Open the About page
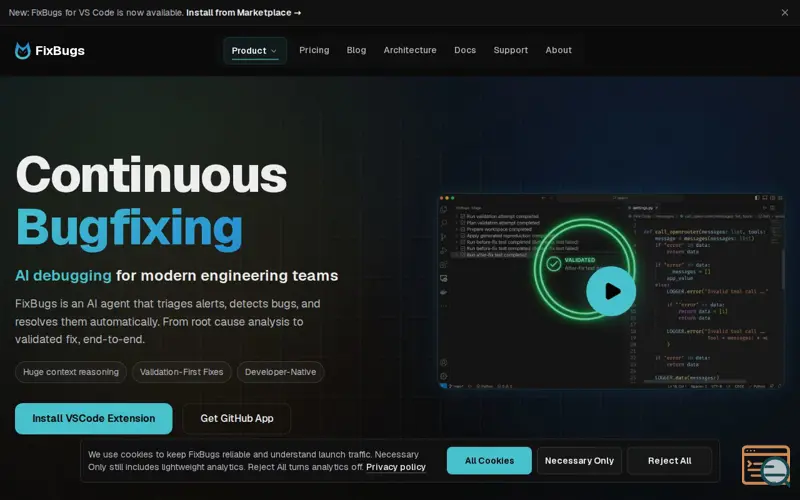800x500 pixels. coord(558,50)
